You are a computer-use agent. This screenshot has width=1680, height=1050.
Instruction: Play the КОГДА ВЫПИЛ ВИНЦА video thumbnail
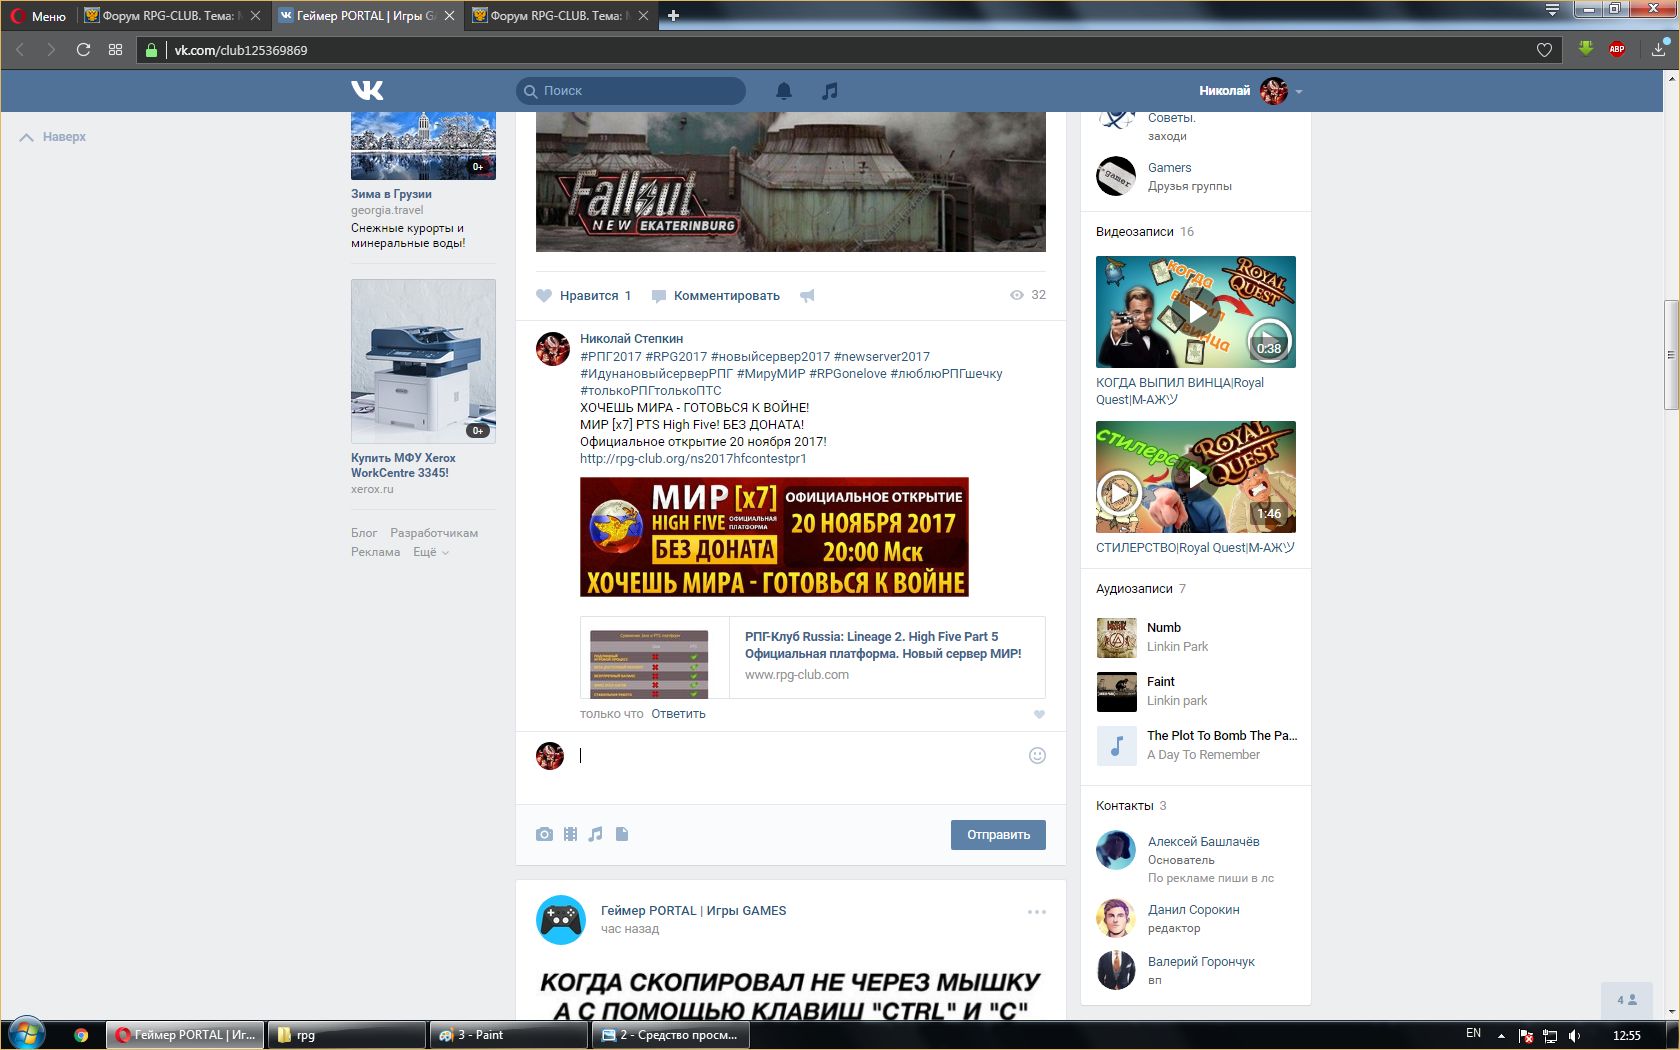pyautogui.click(x=1196, y=312)
